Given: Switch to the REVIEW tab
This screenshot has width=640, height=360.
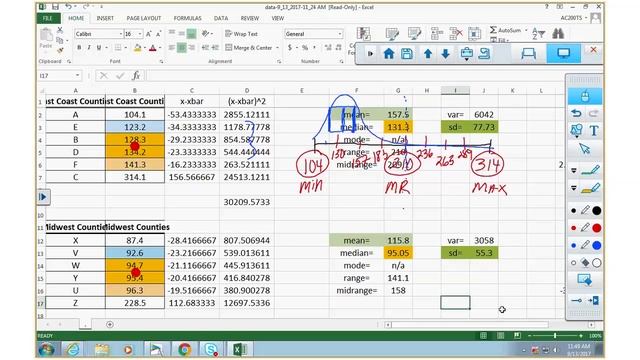Looking at the screenshot, I should click(249, 18).
